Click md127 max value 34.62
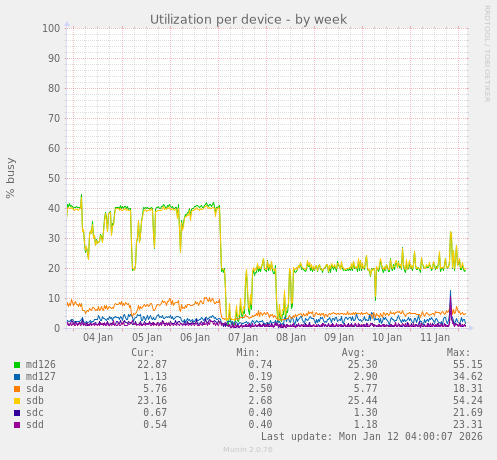 (x=468, y=377)
